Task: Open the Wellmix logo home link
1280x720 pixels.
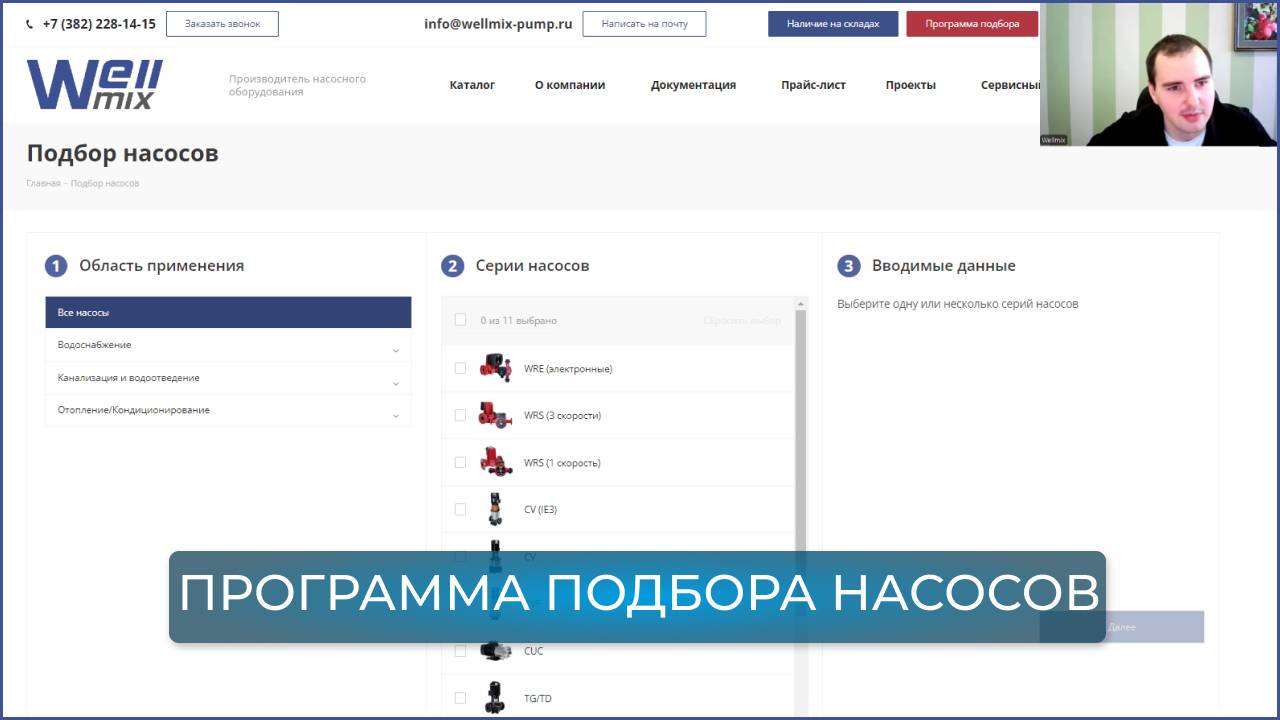Action: tap(94, 84)
